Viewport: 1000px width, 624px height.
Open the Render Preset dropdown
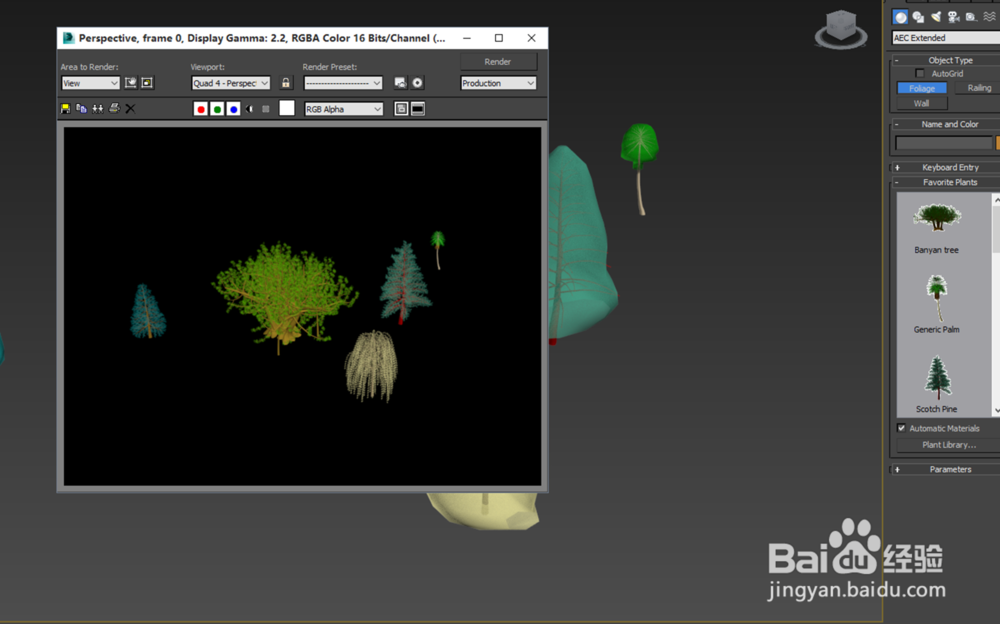pos(343,83)
